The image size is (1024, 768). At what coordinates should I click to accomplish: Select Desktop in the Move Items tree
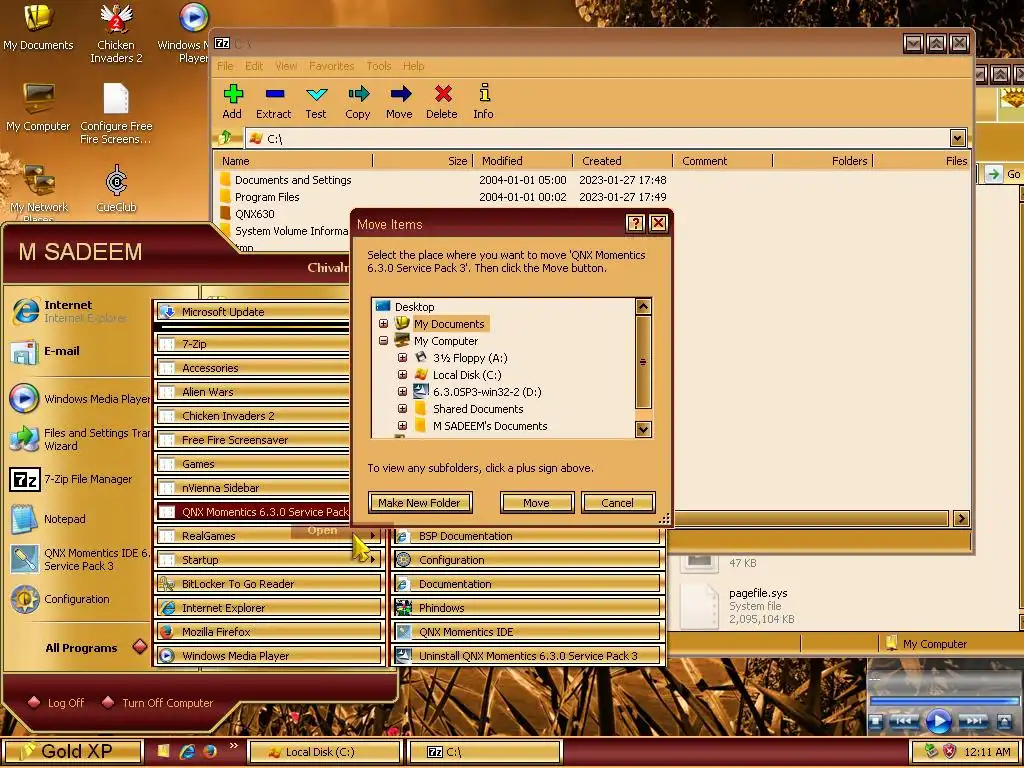point(414,307)
